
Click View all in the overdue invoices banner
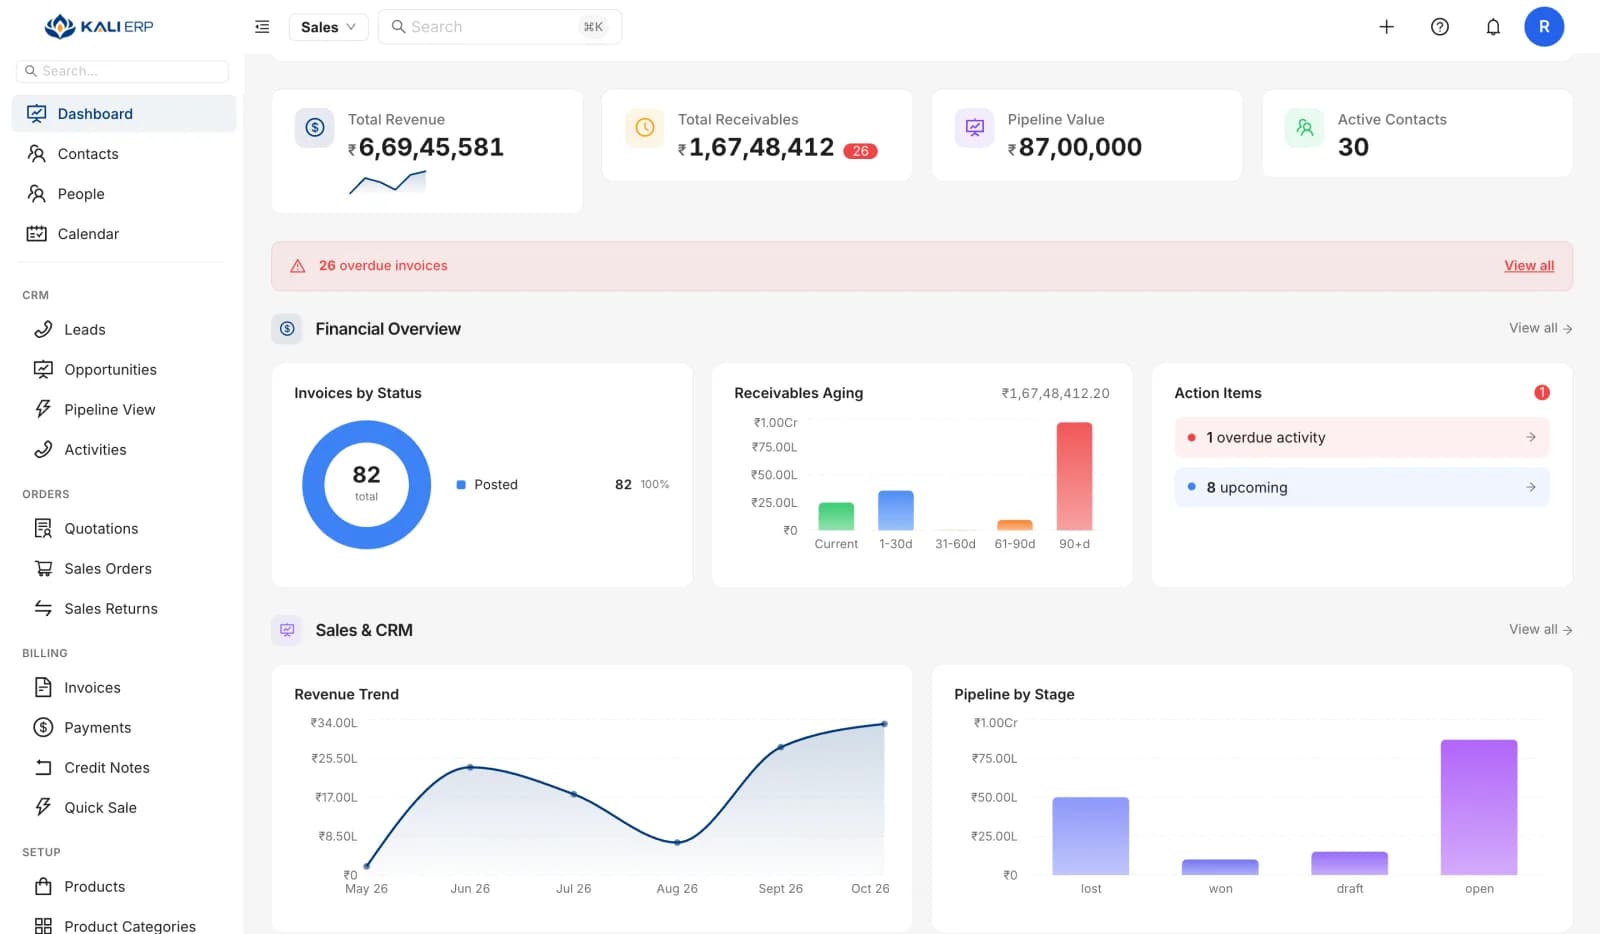(x=1529, y=266)
